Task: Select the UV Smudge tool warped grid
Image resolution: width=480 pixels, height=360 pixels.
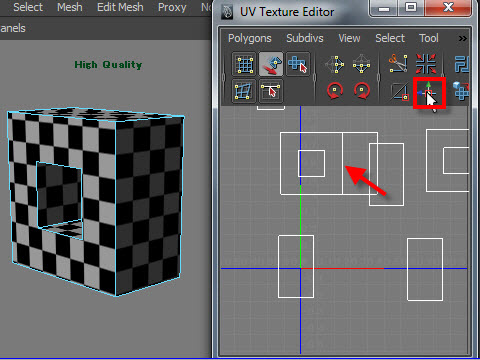Action: (244, 91)
